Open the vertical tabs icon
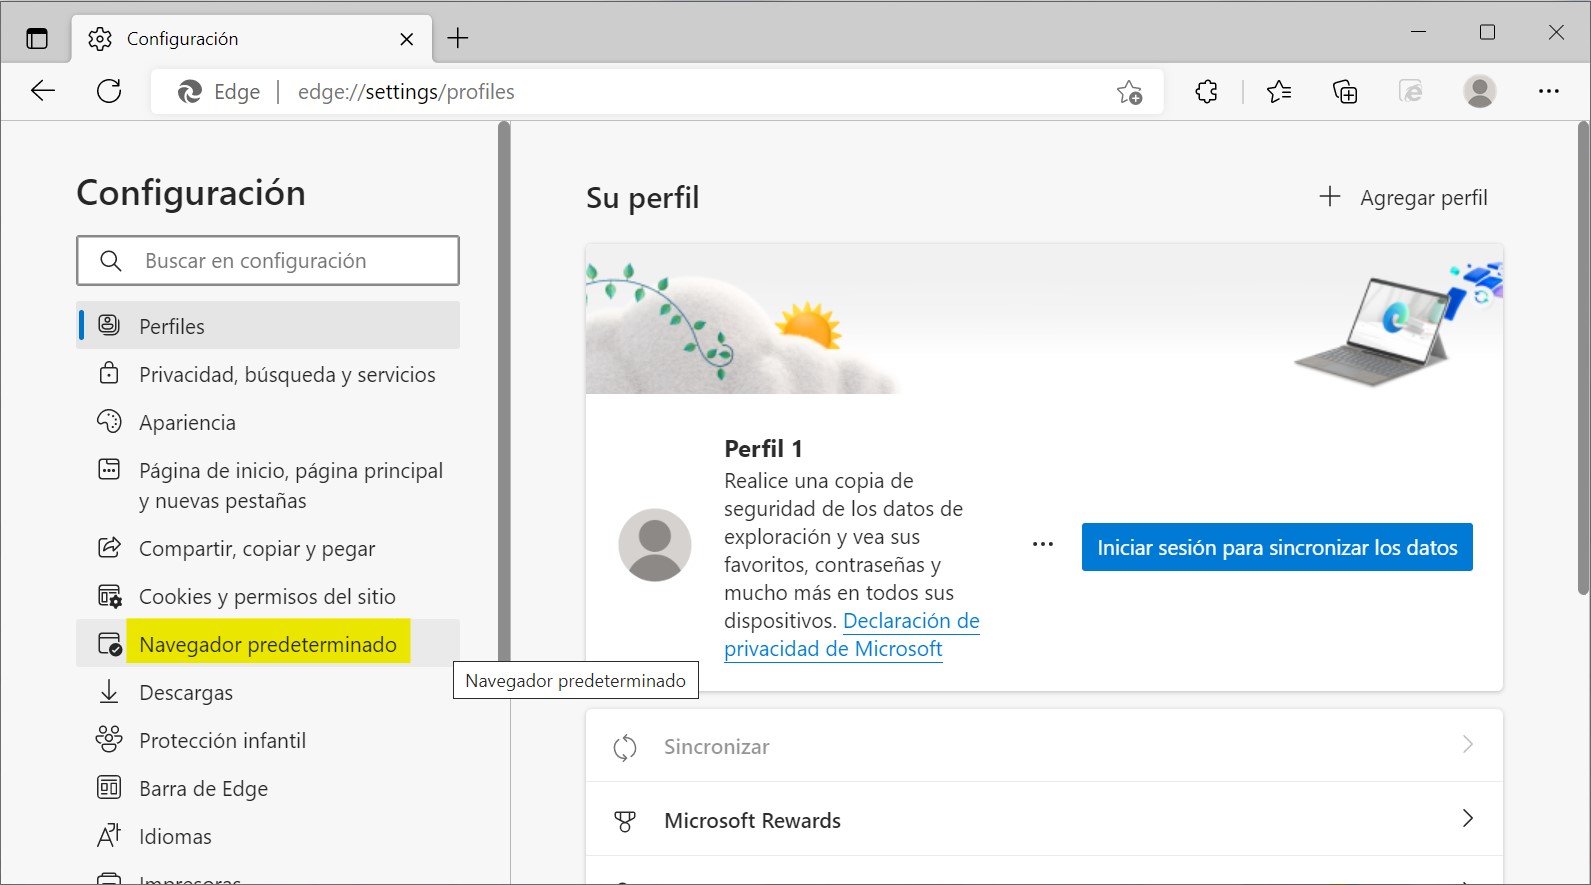Viewport: 1591px width, 885px height. [37, 39]
